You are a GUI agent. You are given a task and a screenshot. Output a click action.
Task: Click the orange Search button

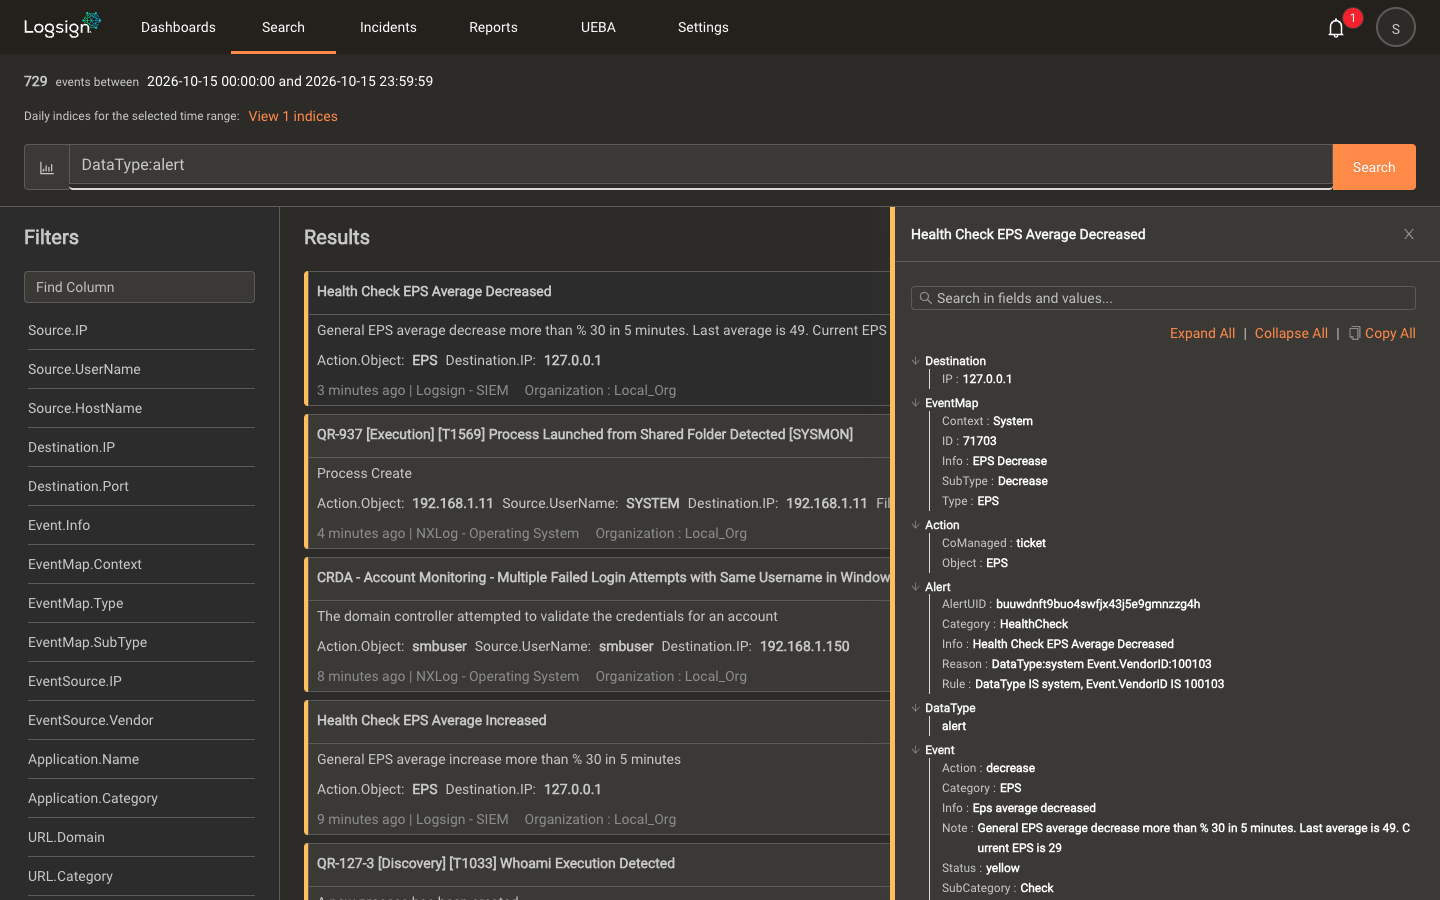click(x=1374, y=167)
